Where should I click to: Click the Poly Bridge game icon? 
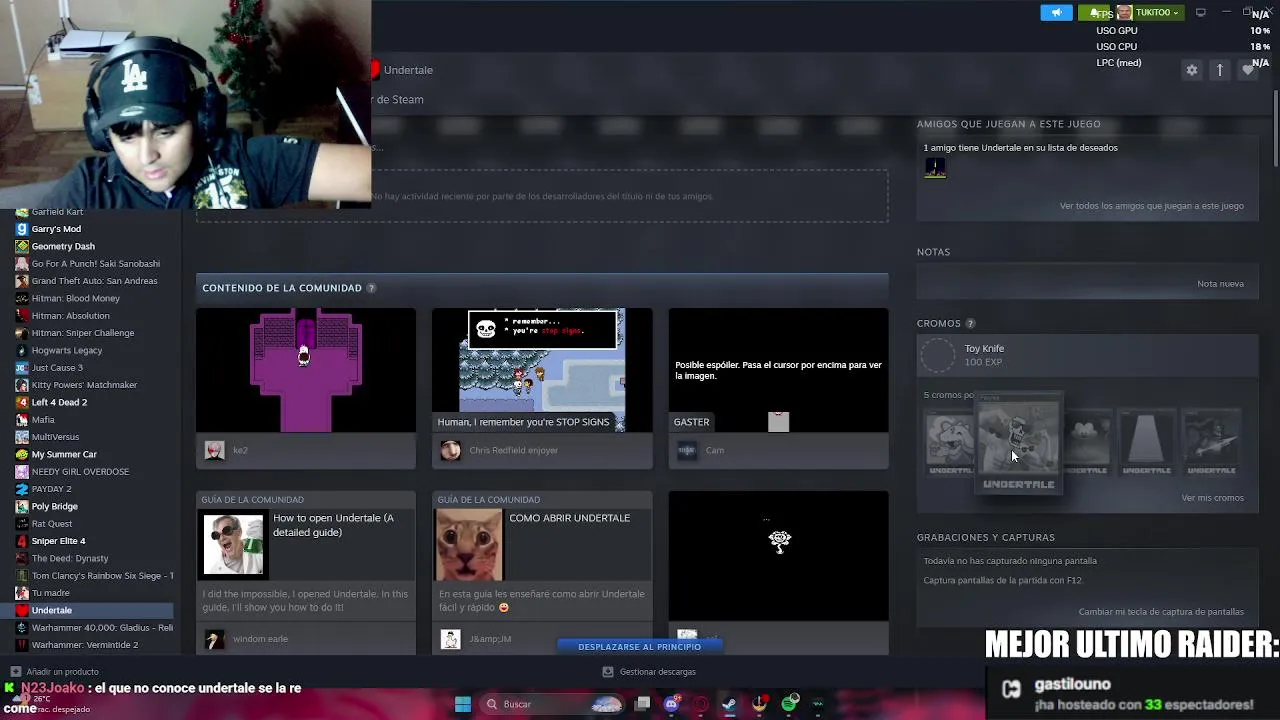click(22, 506)
